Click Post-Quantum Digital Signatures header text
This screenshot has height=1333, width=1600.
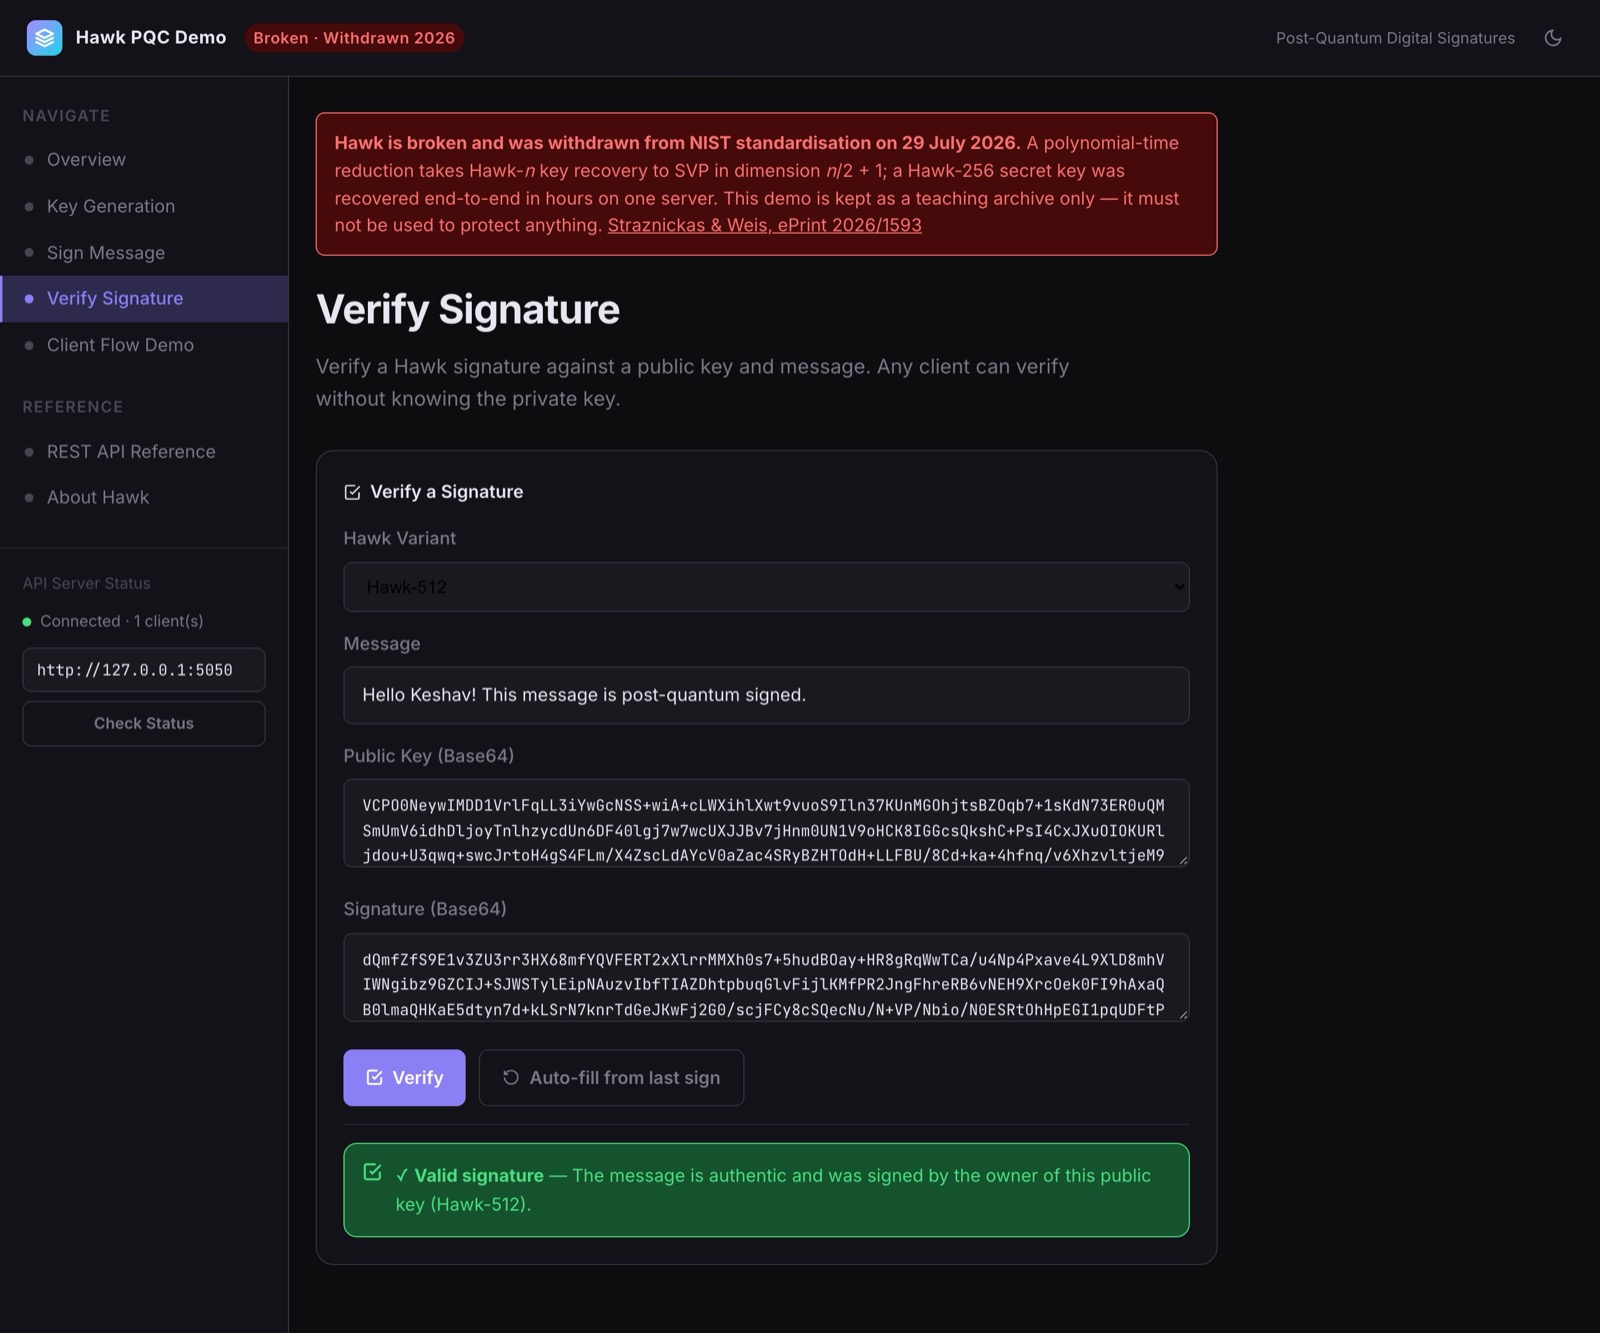point(1395,38)
